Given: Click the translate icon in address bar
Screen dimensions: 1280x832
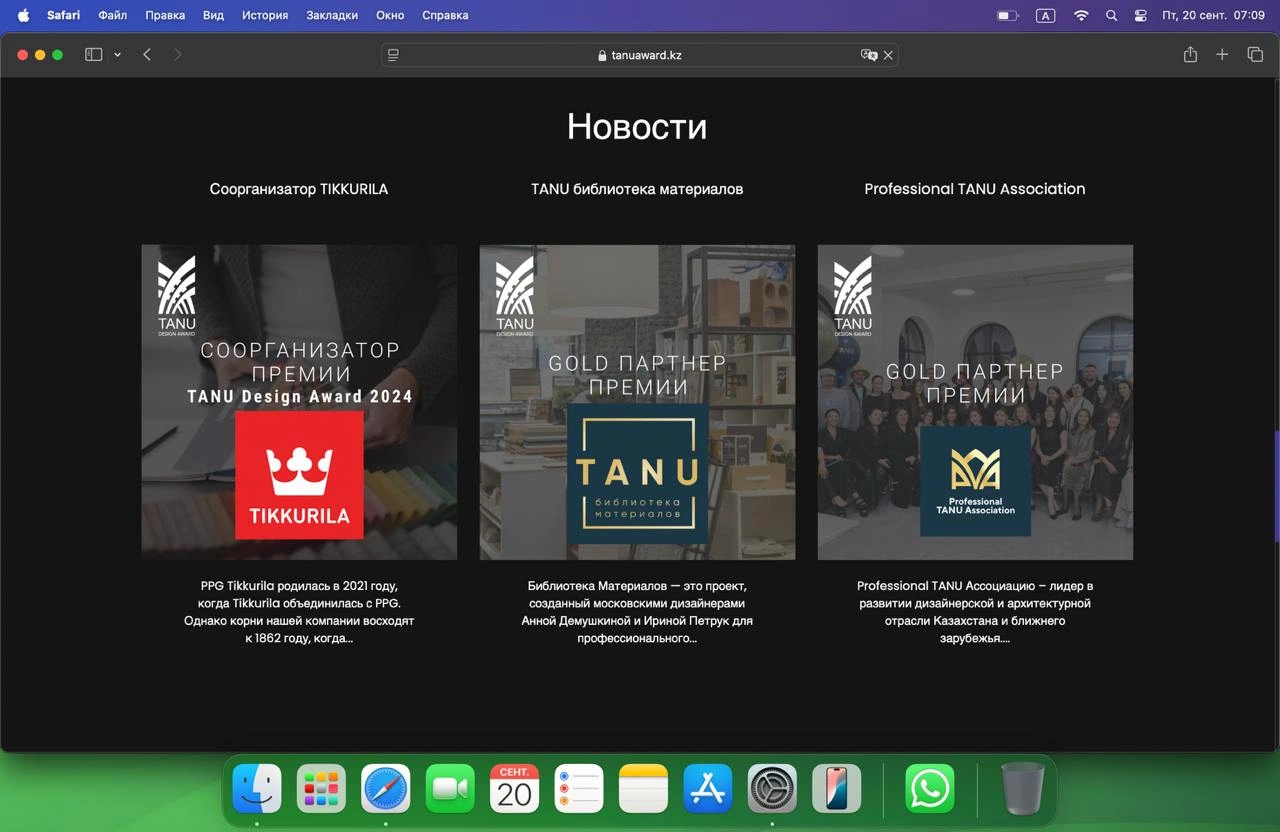Looking at the screenshot, I should [869, 55].
